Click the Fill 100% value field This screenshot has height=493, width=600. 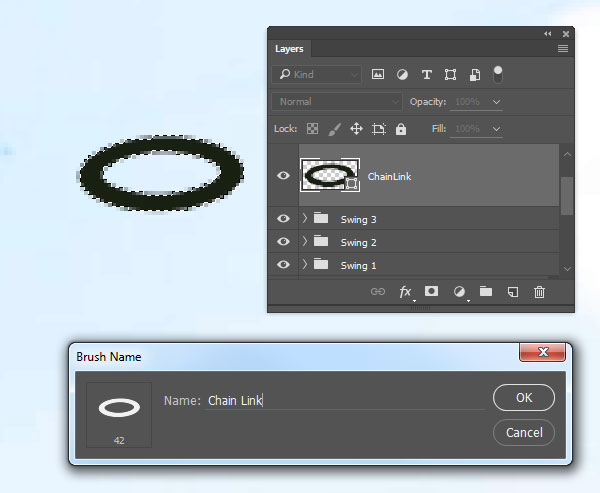click(x=469, y=129)
